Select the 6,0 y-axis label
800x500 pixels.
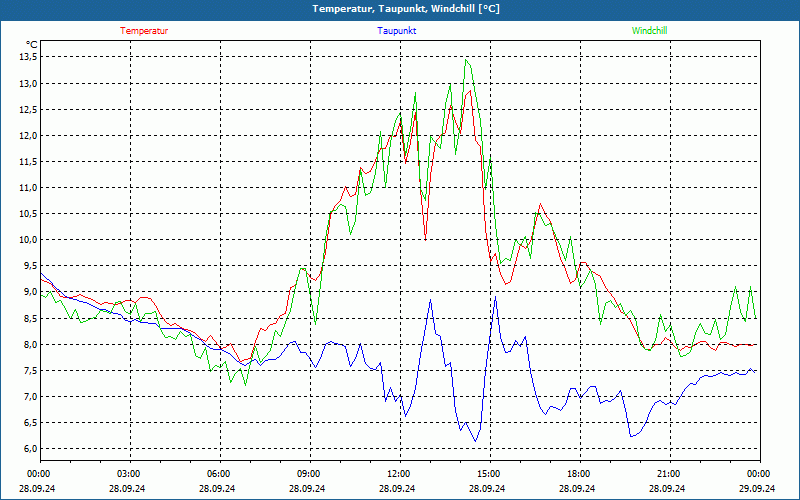pos(30,449)
